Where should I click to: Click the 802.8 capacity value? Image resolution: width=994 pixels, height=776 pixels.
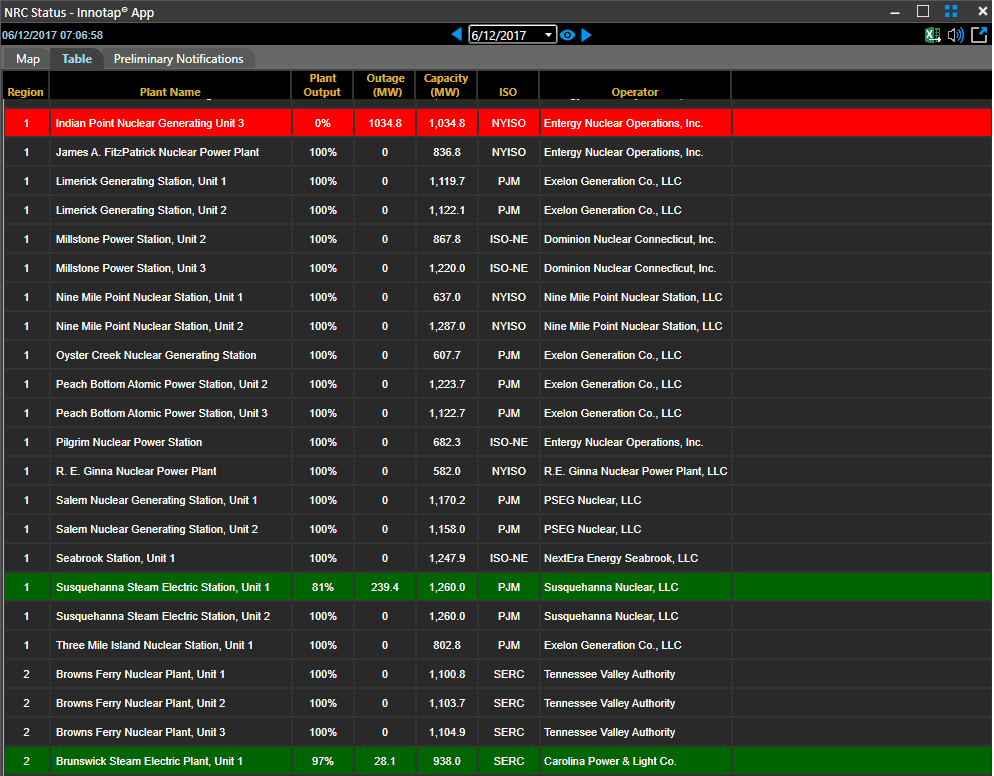tap(447, 645)
